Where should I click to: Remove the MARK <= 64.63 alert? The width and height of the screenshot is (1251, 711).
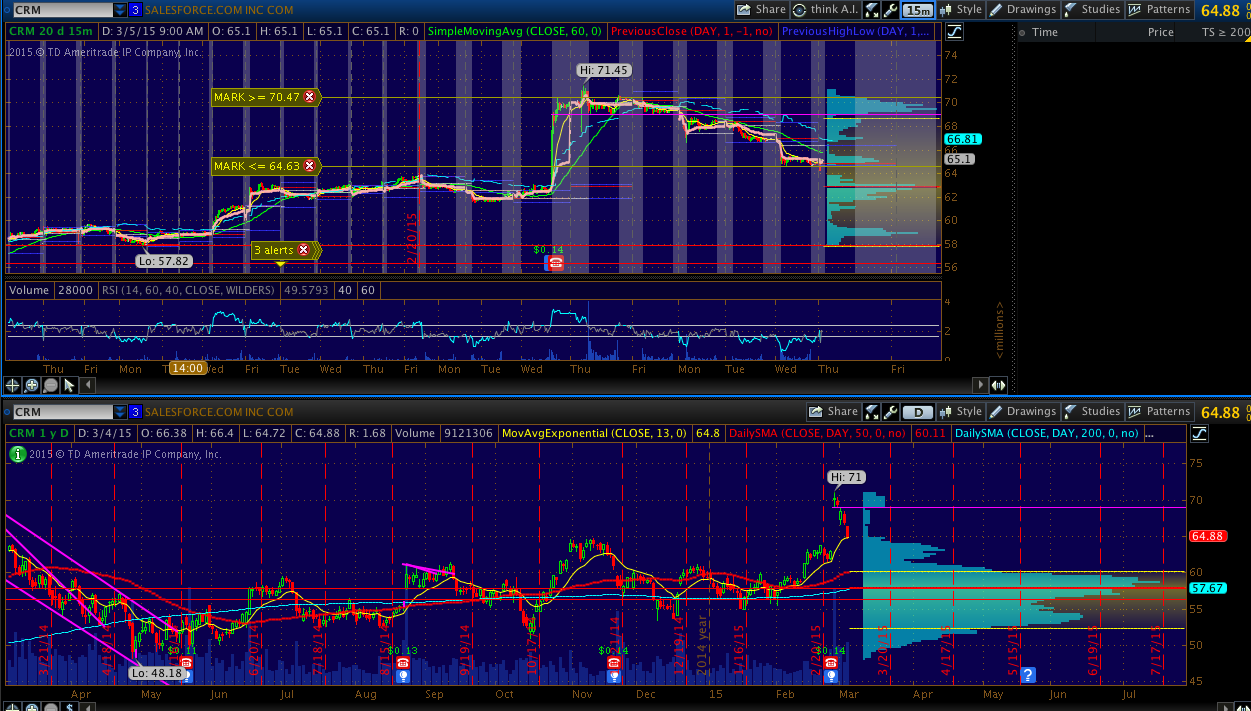309,166
